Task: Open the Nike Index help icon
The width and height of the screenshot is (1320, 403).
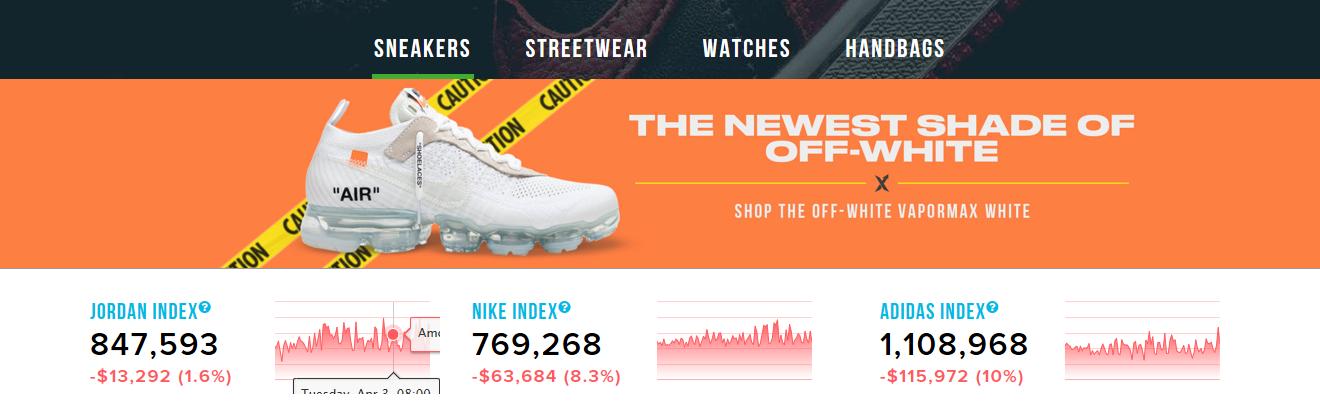Action: (565, 308)
